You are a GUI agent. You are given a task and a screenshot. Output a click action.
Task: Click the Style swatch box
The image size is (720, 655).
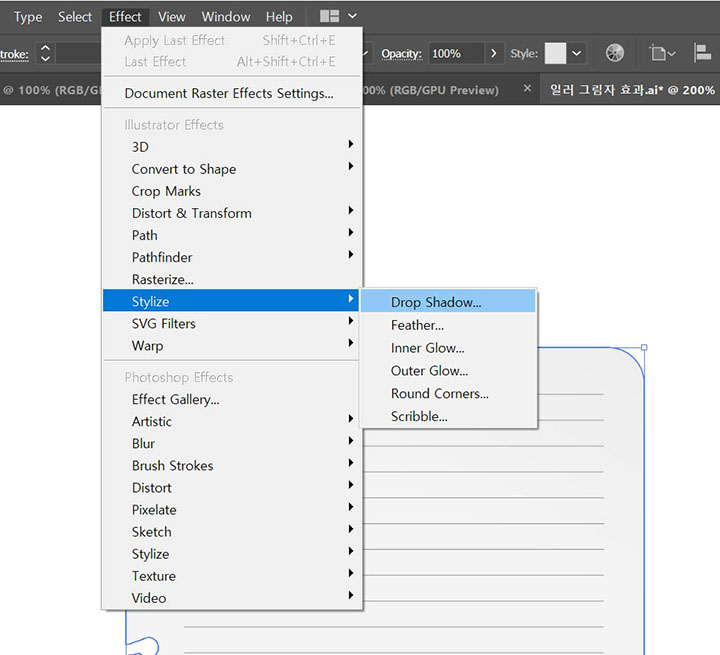[x=555, y=53]
